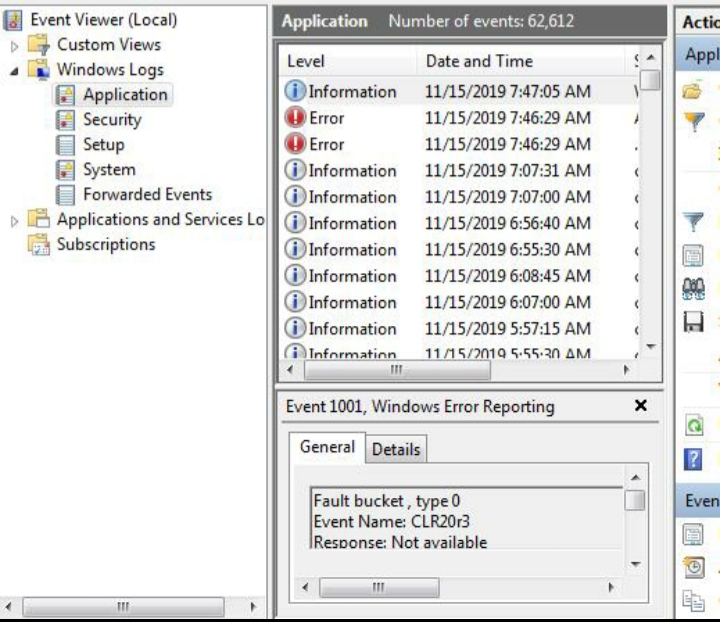
Task: Select Information event at 6:56:40 AM
Action: (458, 223)
